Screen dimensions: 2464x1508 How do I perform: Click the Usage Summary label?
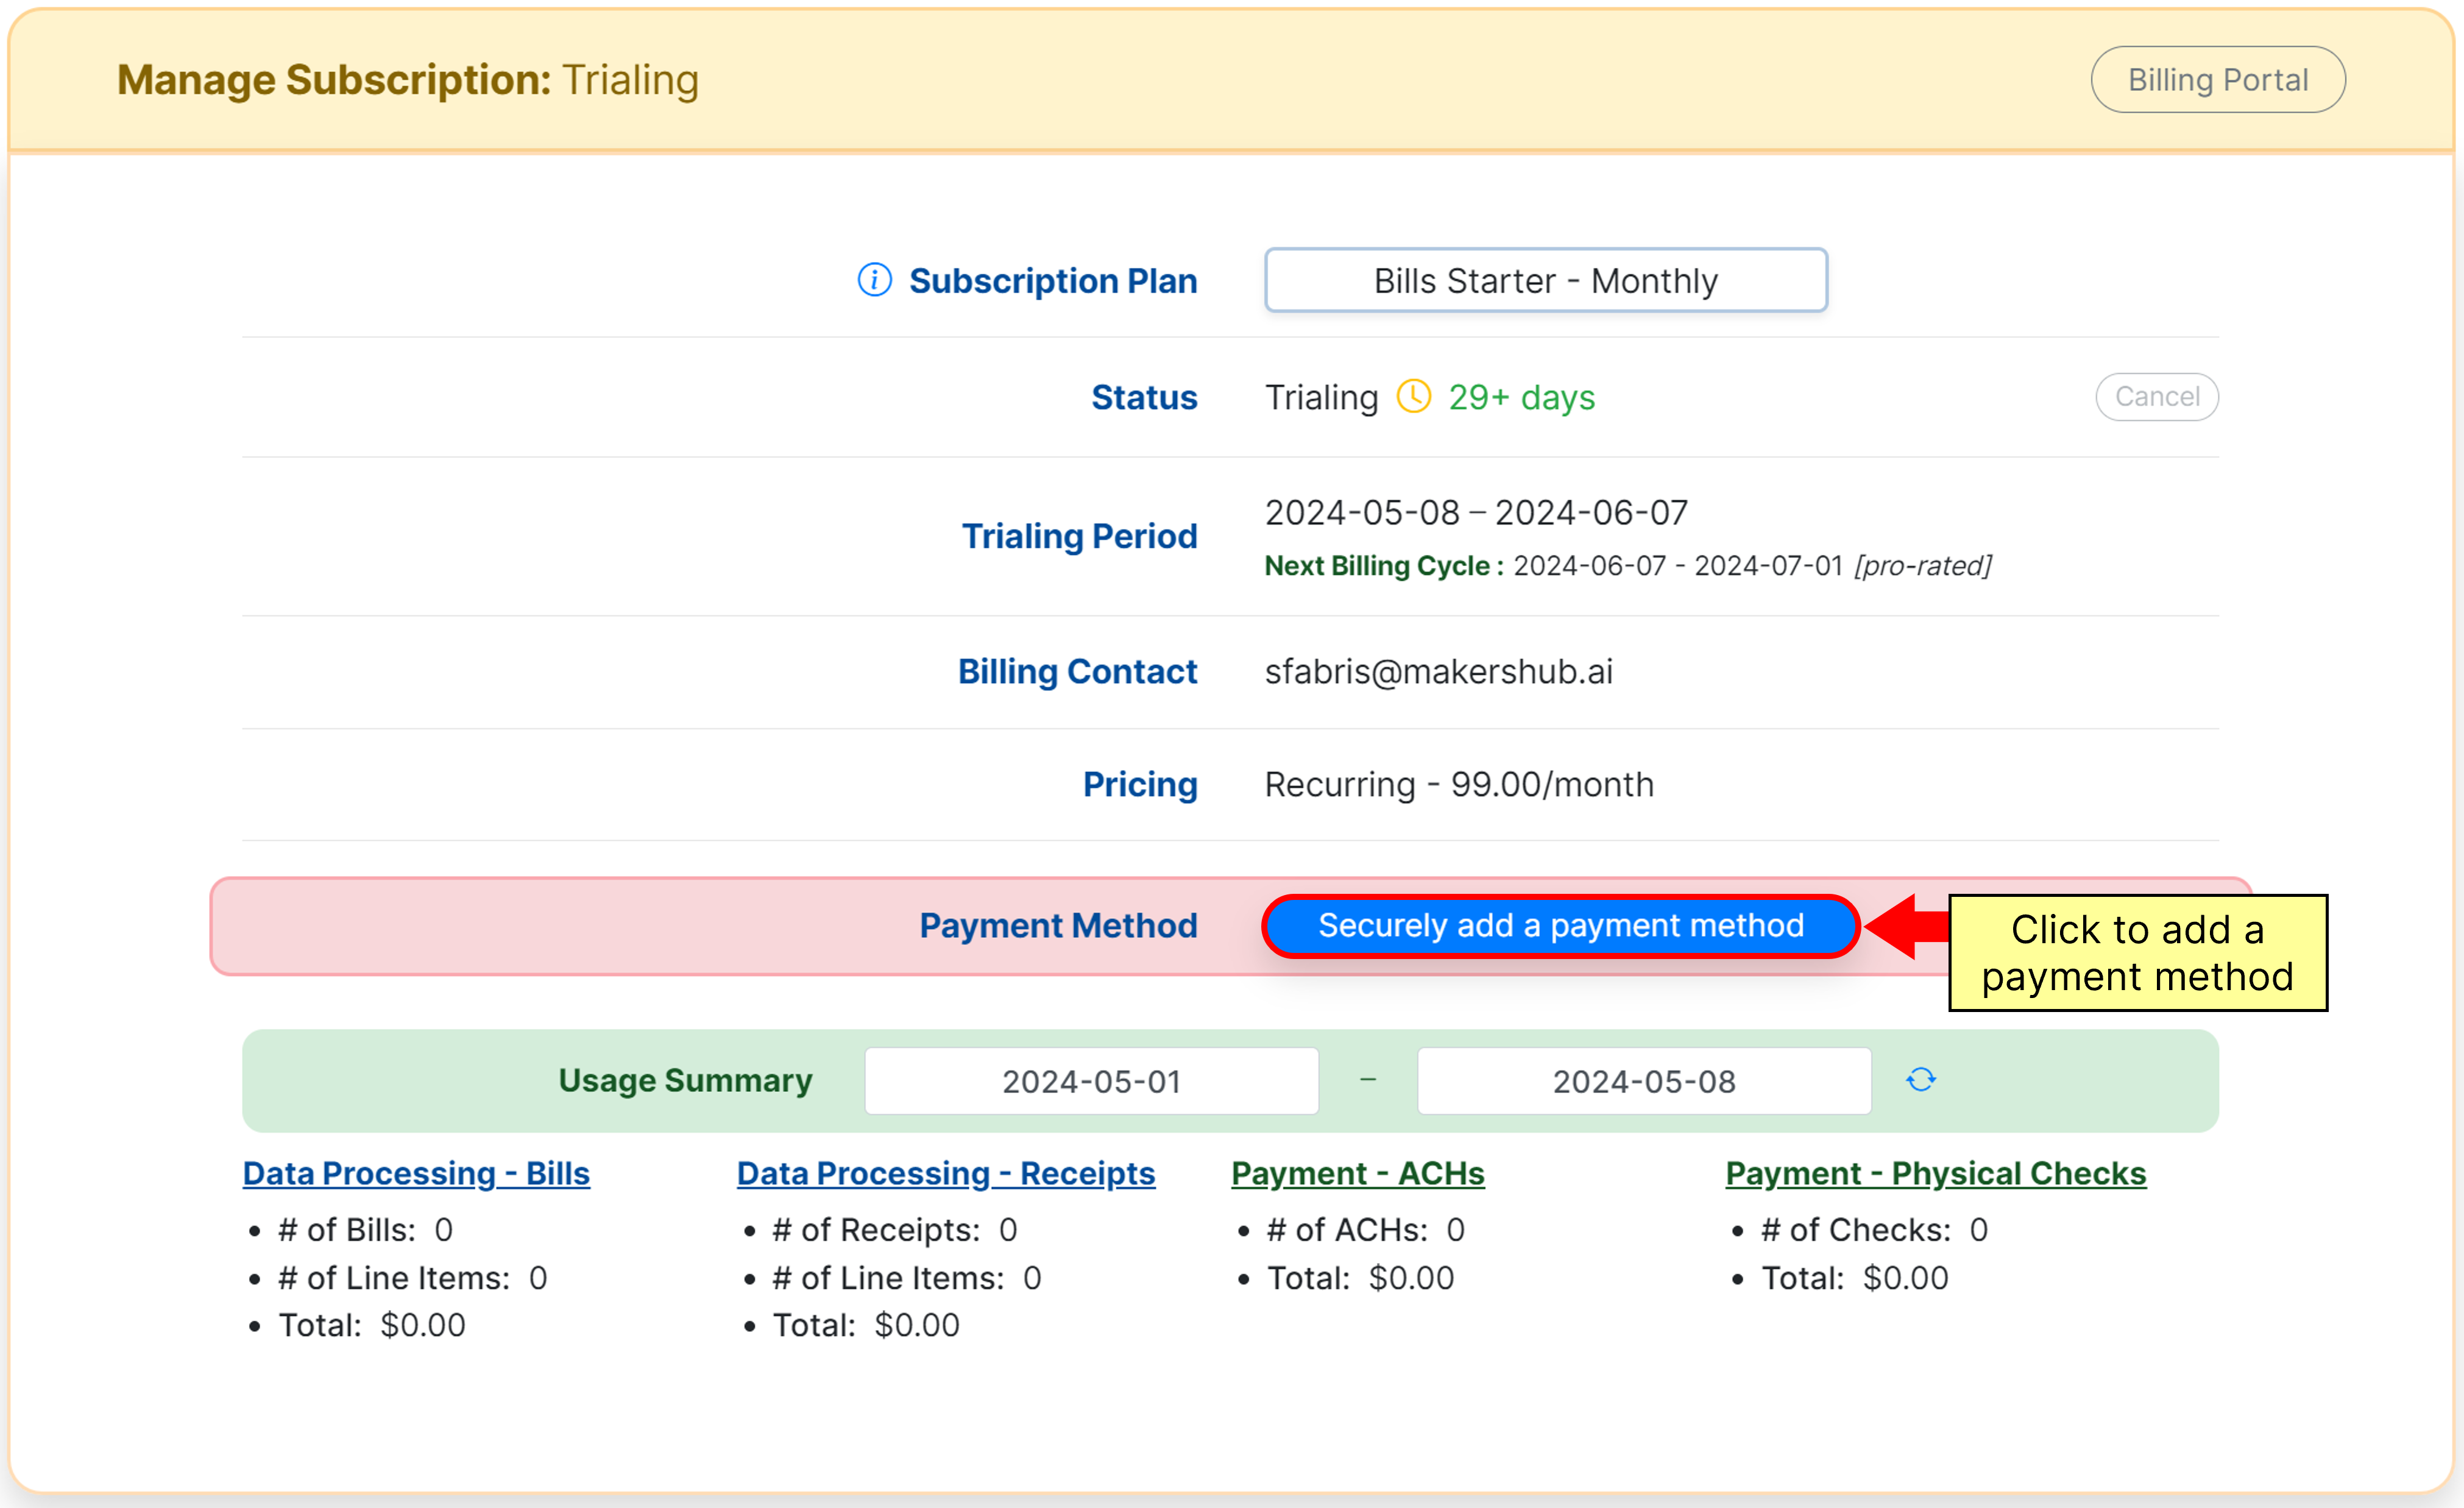[x=685, y=1080]
